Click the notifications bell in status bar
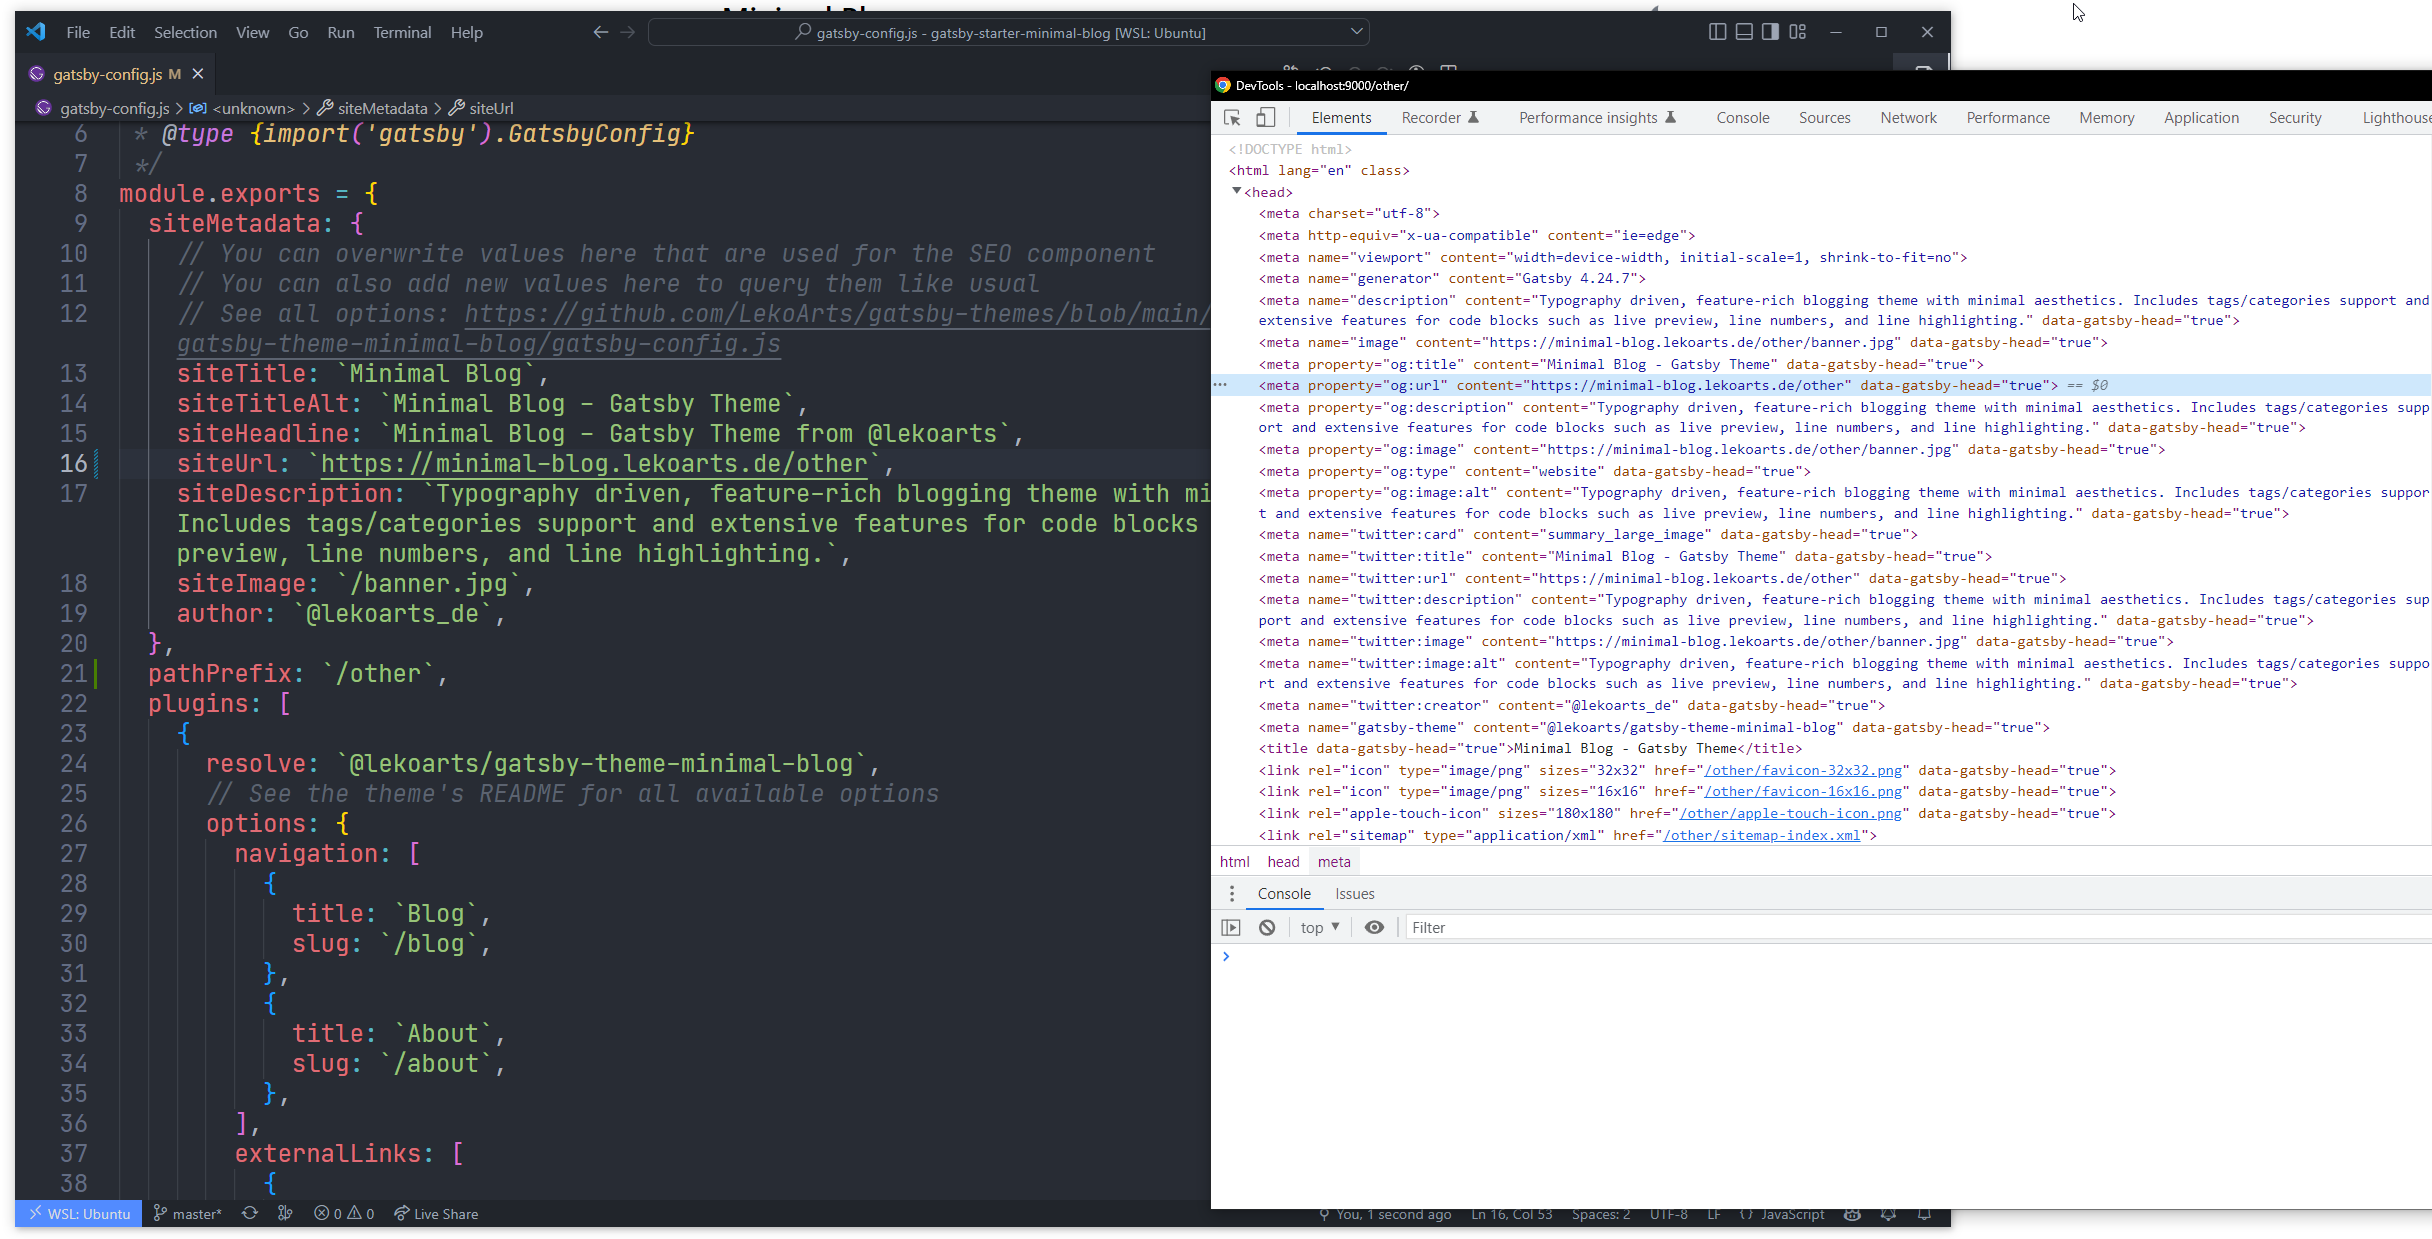Screen dimensions: 2432x1239 coord(1925,1213)
